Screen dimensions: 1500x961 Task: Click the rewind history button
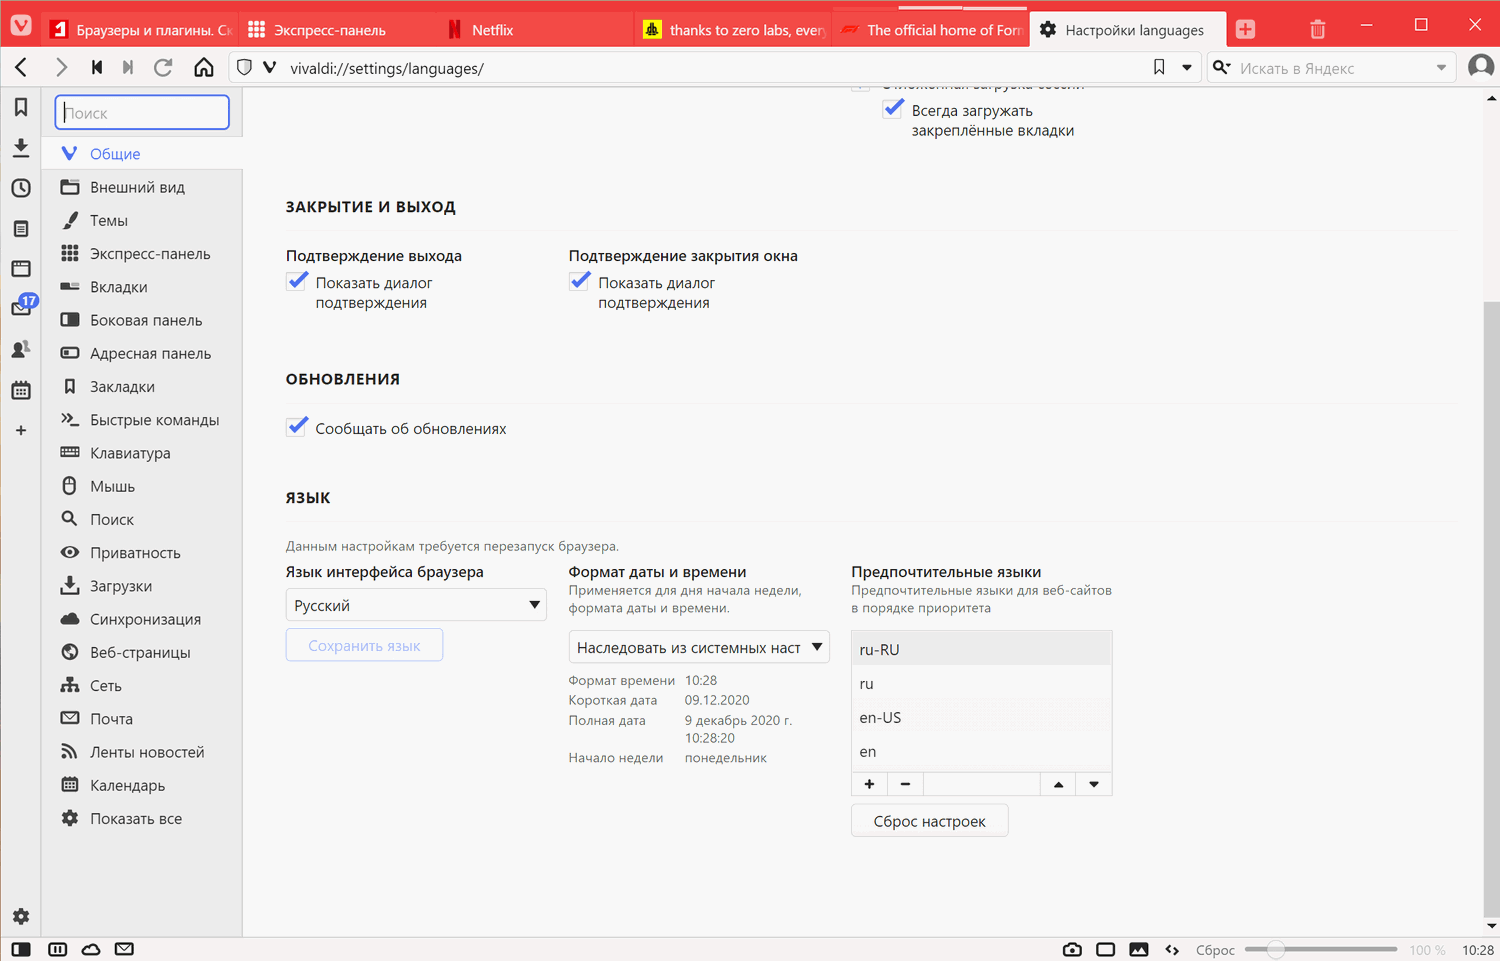pos(97,68)
